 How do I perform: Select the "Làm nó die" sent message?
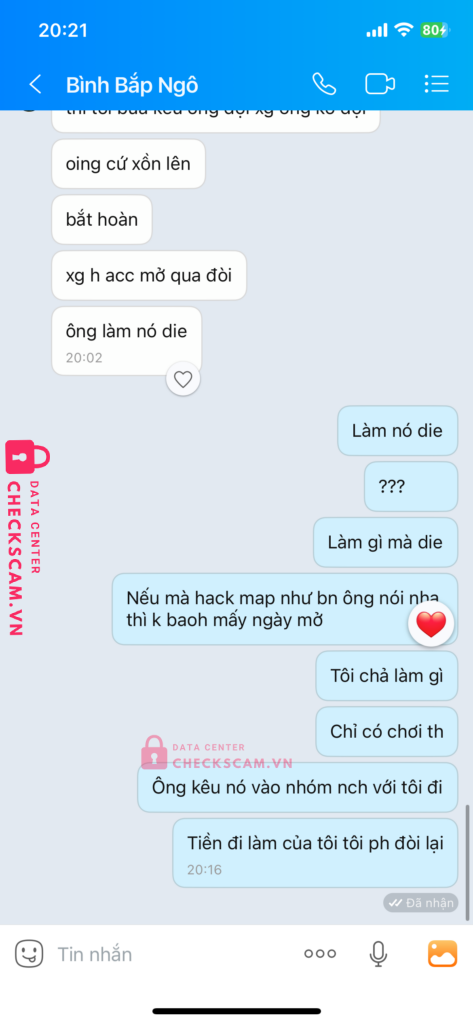click(x=397, y=431)
